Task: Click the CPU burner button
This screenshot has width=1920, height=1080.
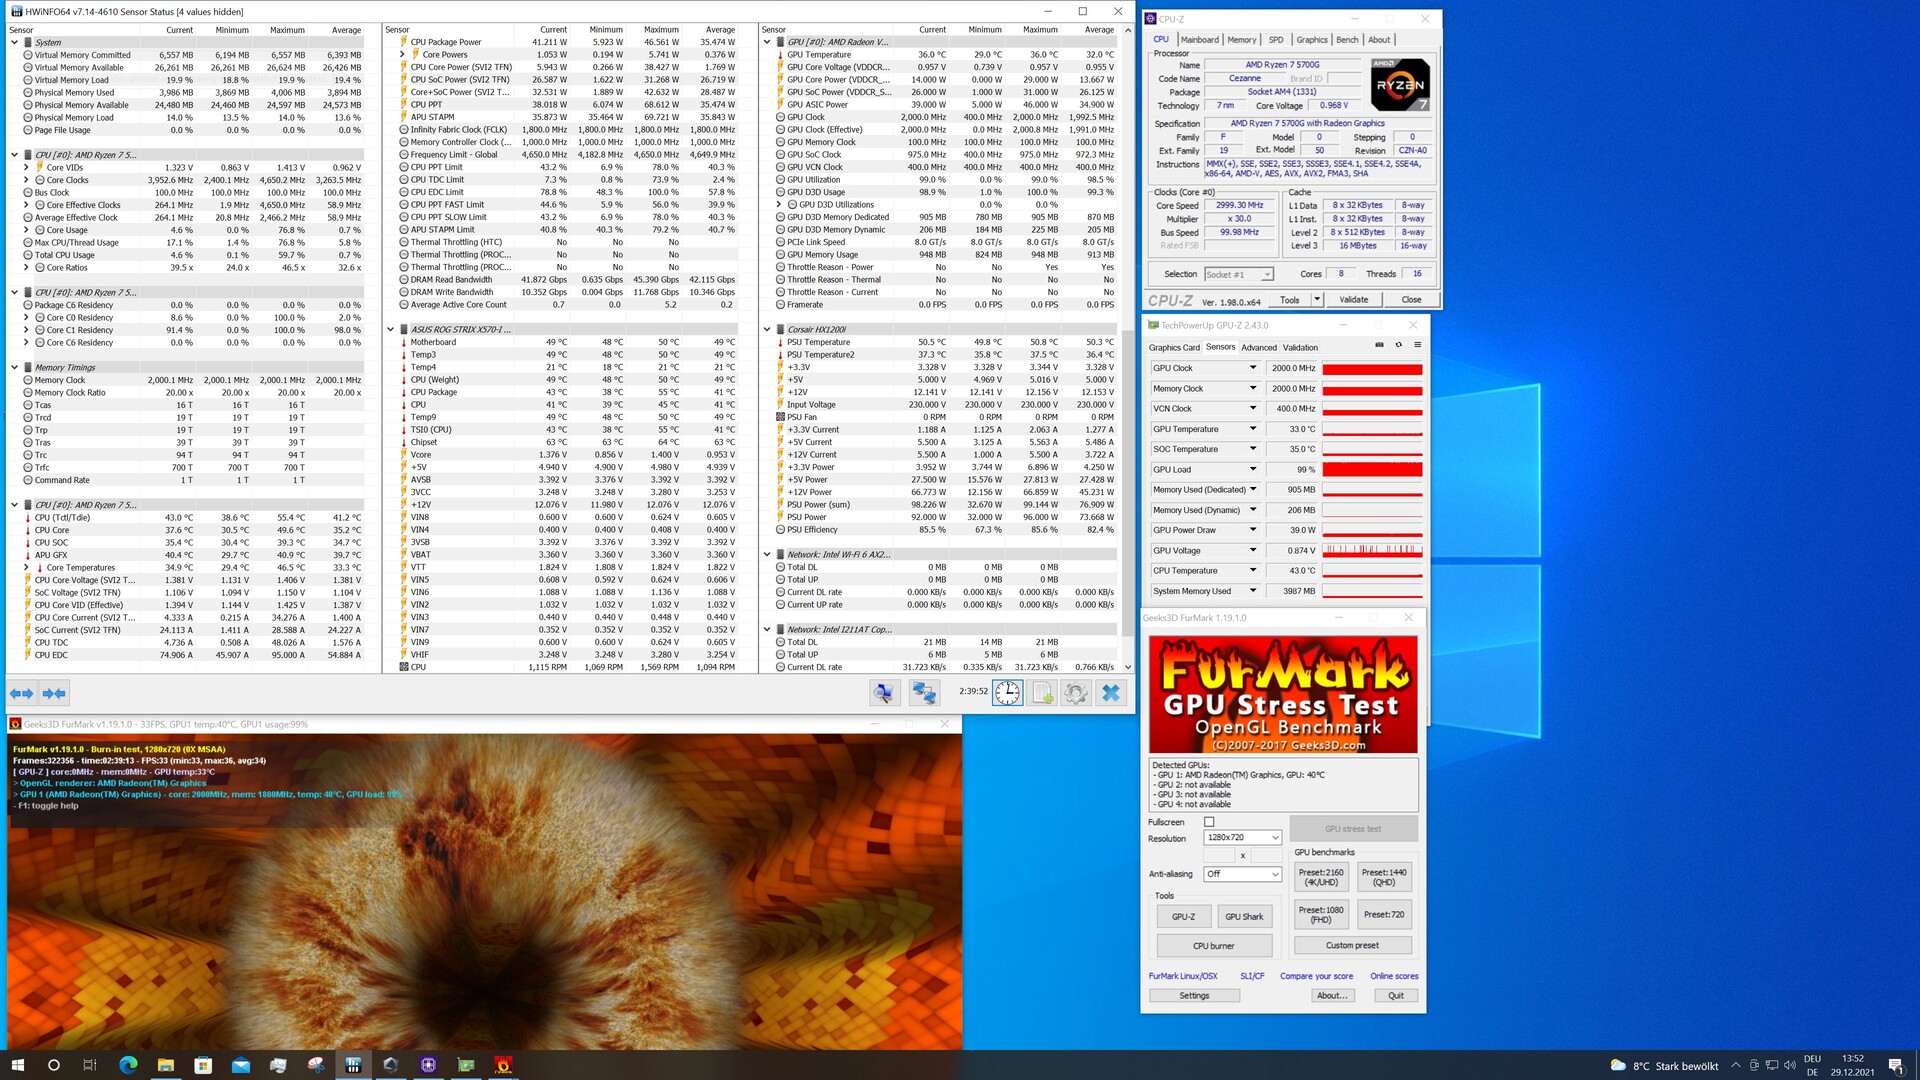Action: tap(1213, 946)
